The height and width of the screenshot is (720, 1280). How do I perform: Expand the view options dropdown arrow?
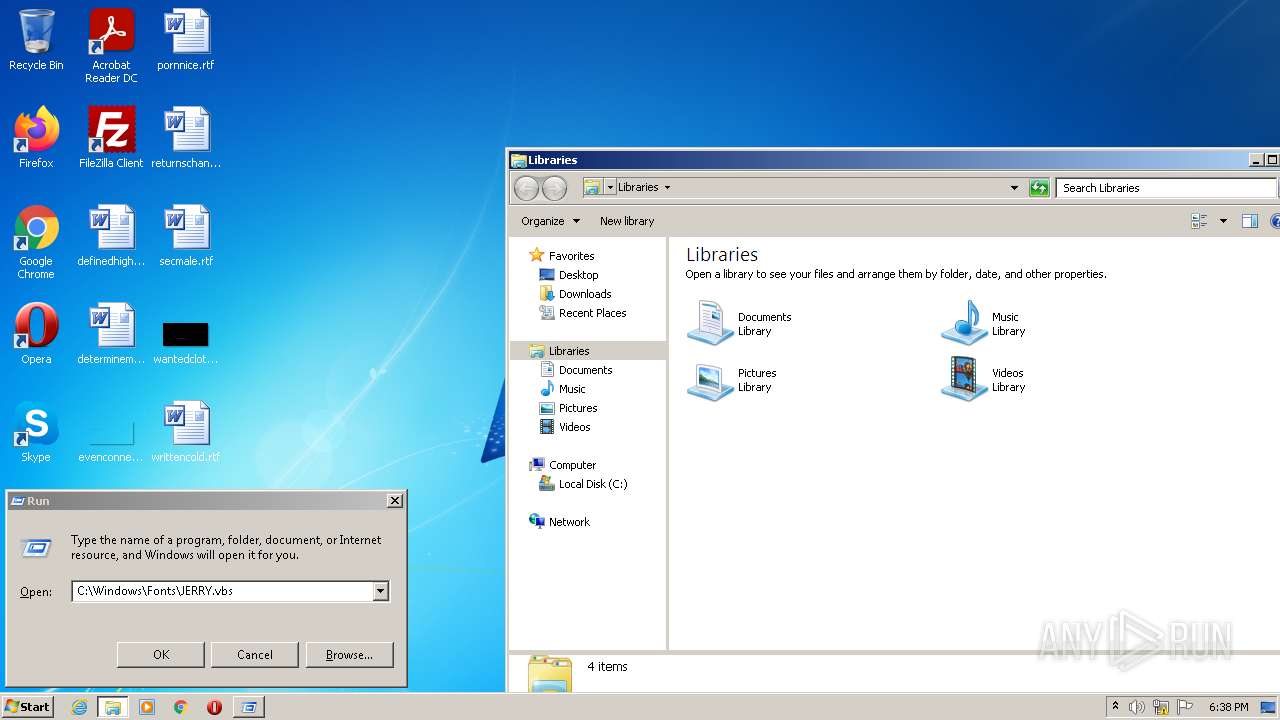click(x=1223, y=221)
